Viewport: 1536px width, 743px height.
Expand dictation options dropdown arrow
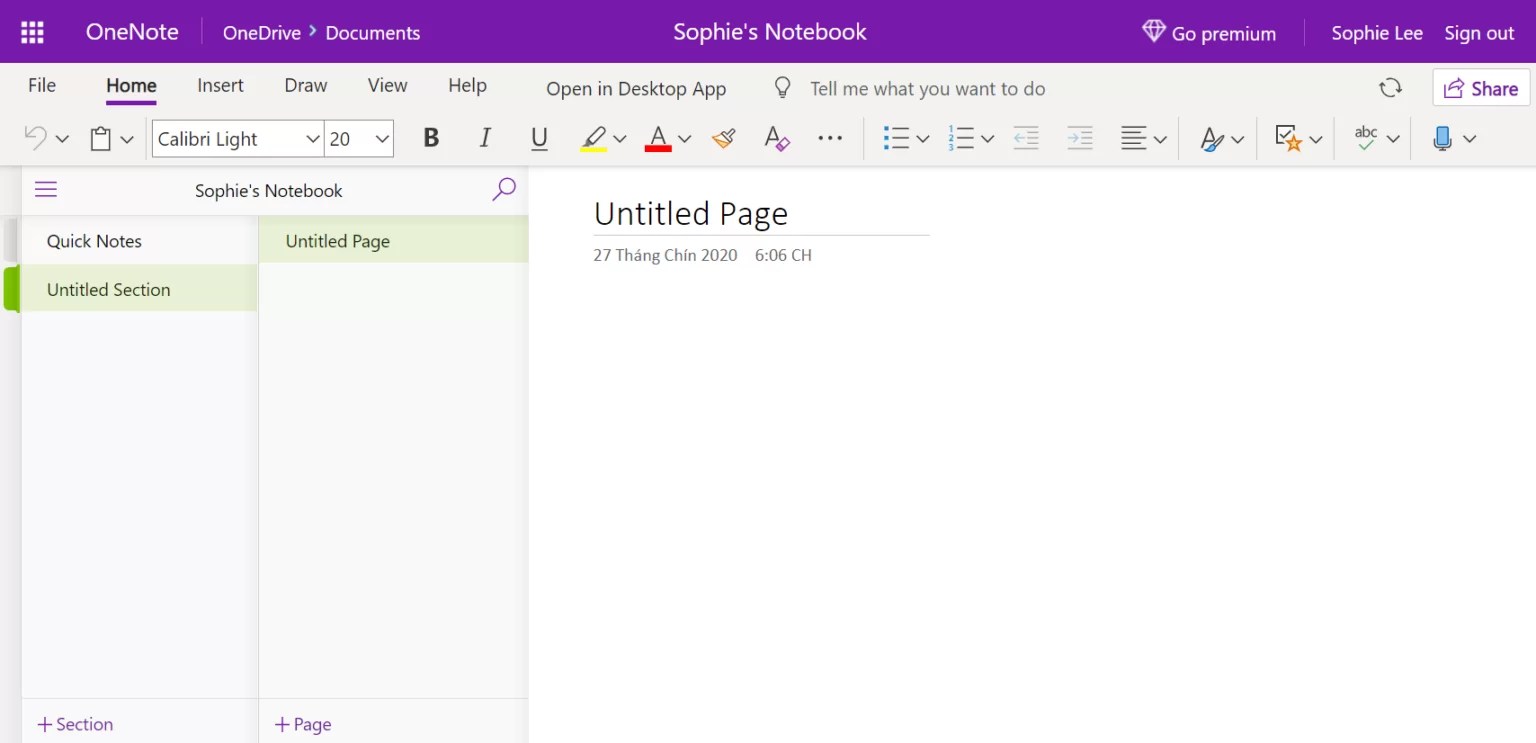coord(1469,139)
